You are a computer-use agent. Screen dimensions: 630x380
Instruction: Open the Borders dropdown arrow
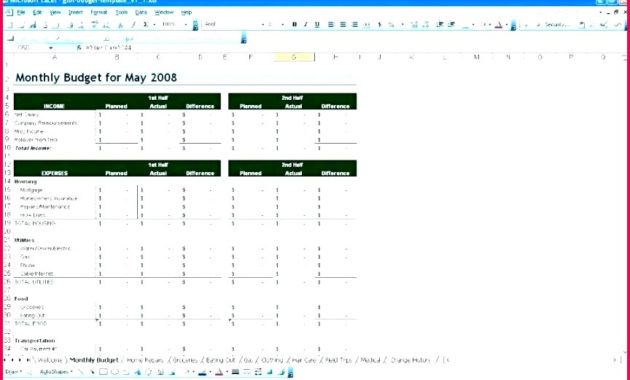473,25
